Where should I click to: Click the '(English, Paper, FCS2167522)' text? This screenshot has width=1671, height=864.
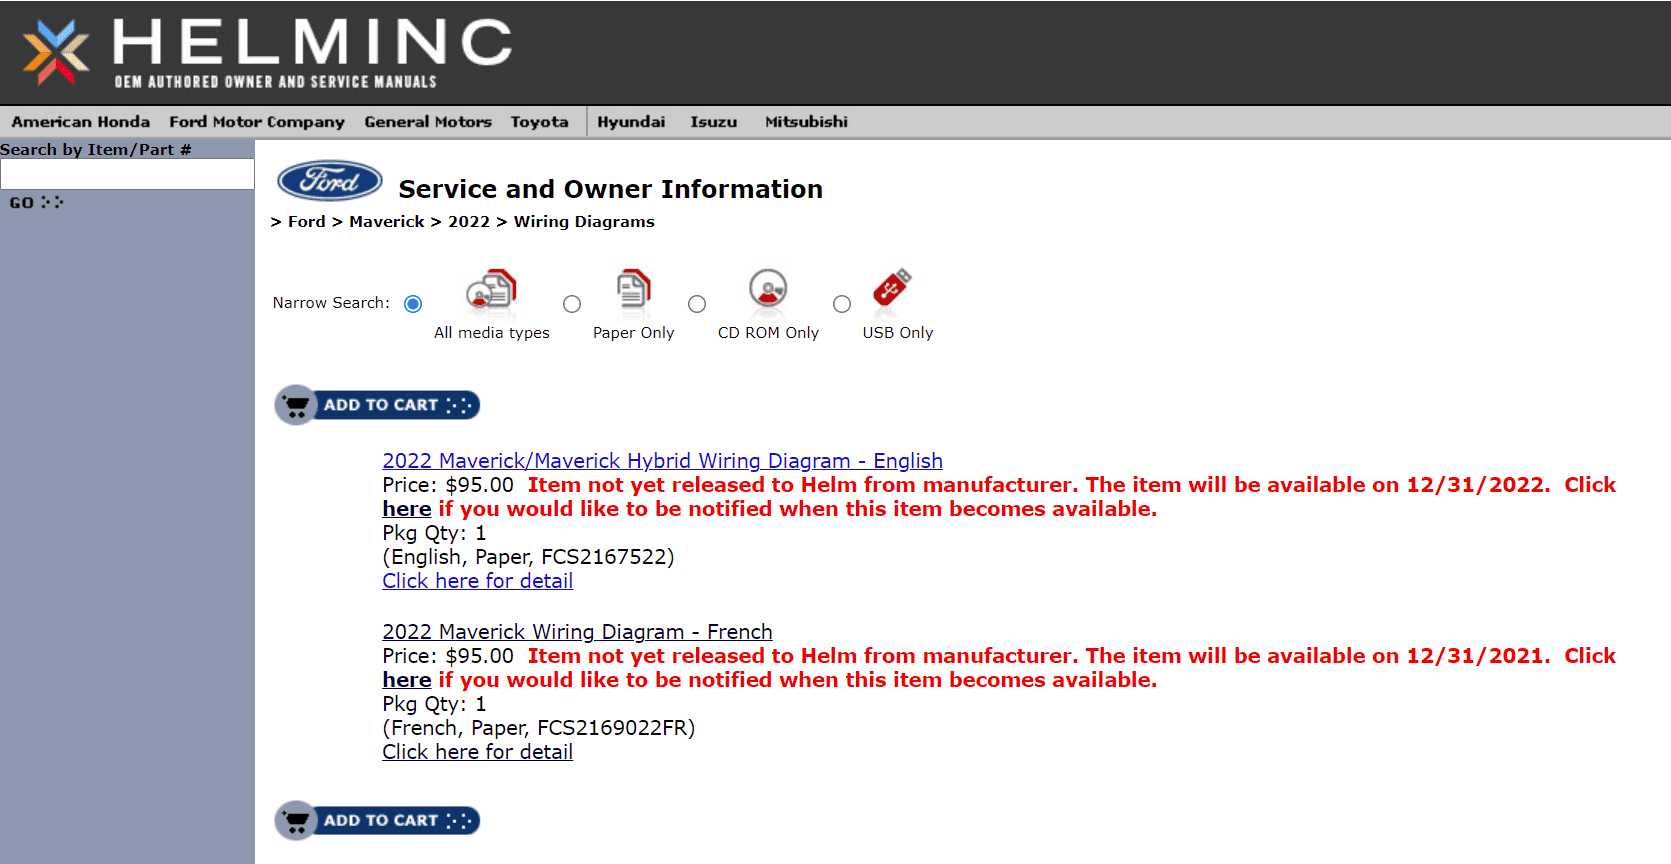(528, 557)
